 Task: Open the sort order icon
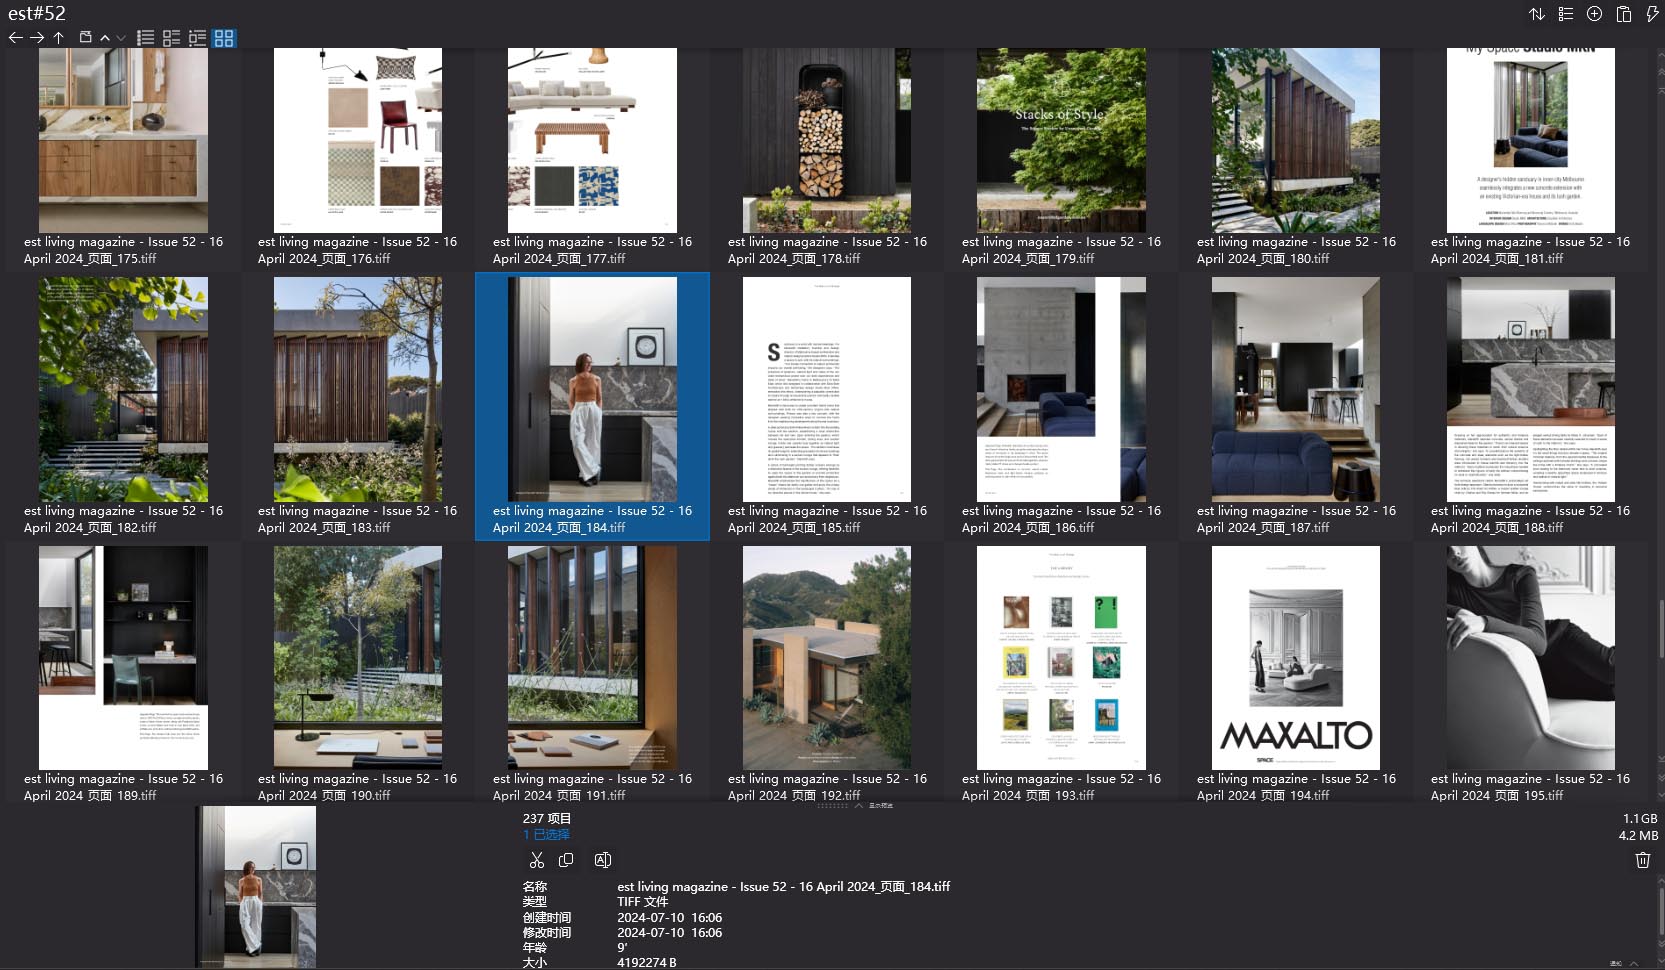click(1537, 14)
